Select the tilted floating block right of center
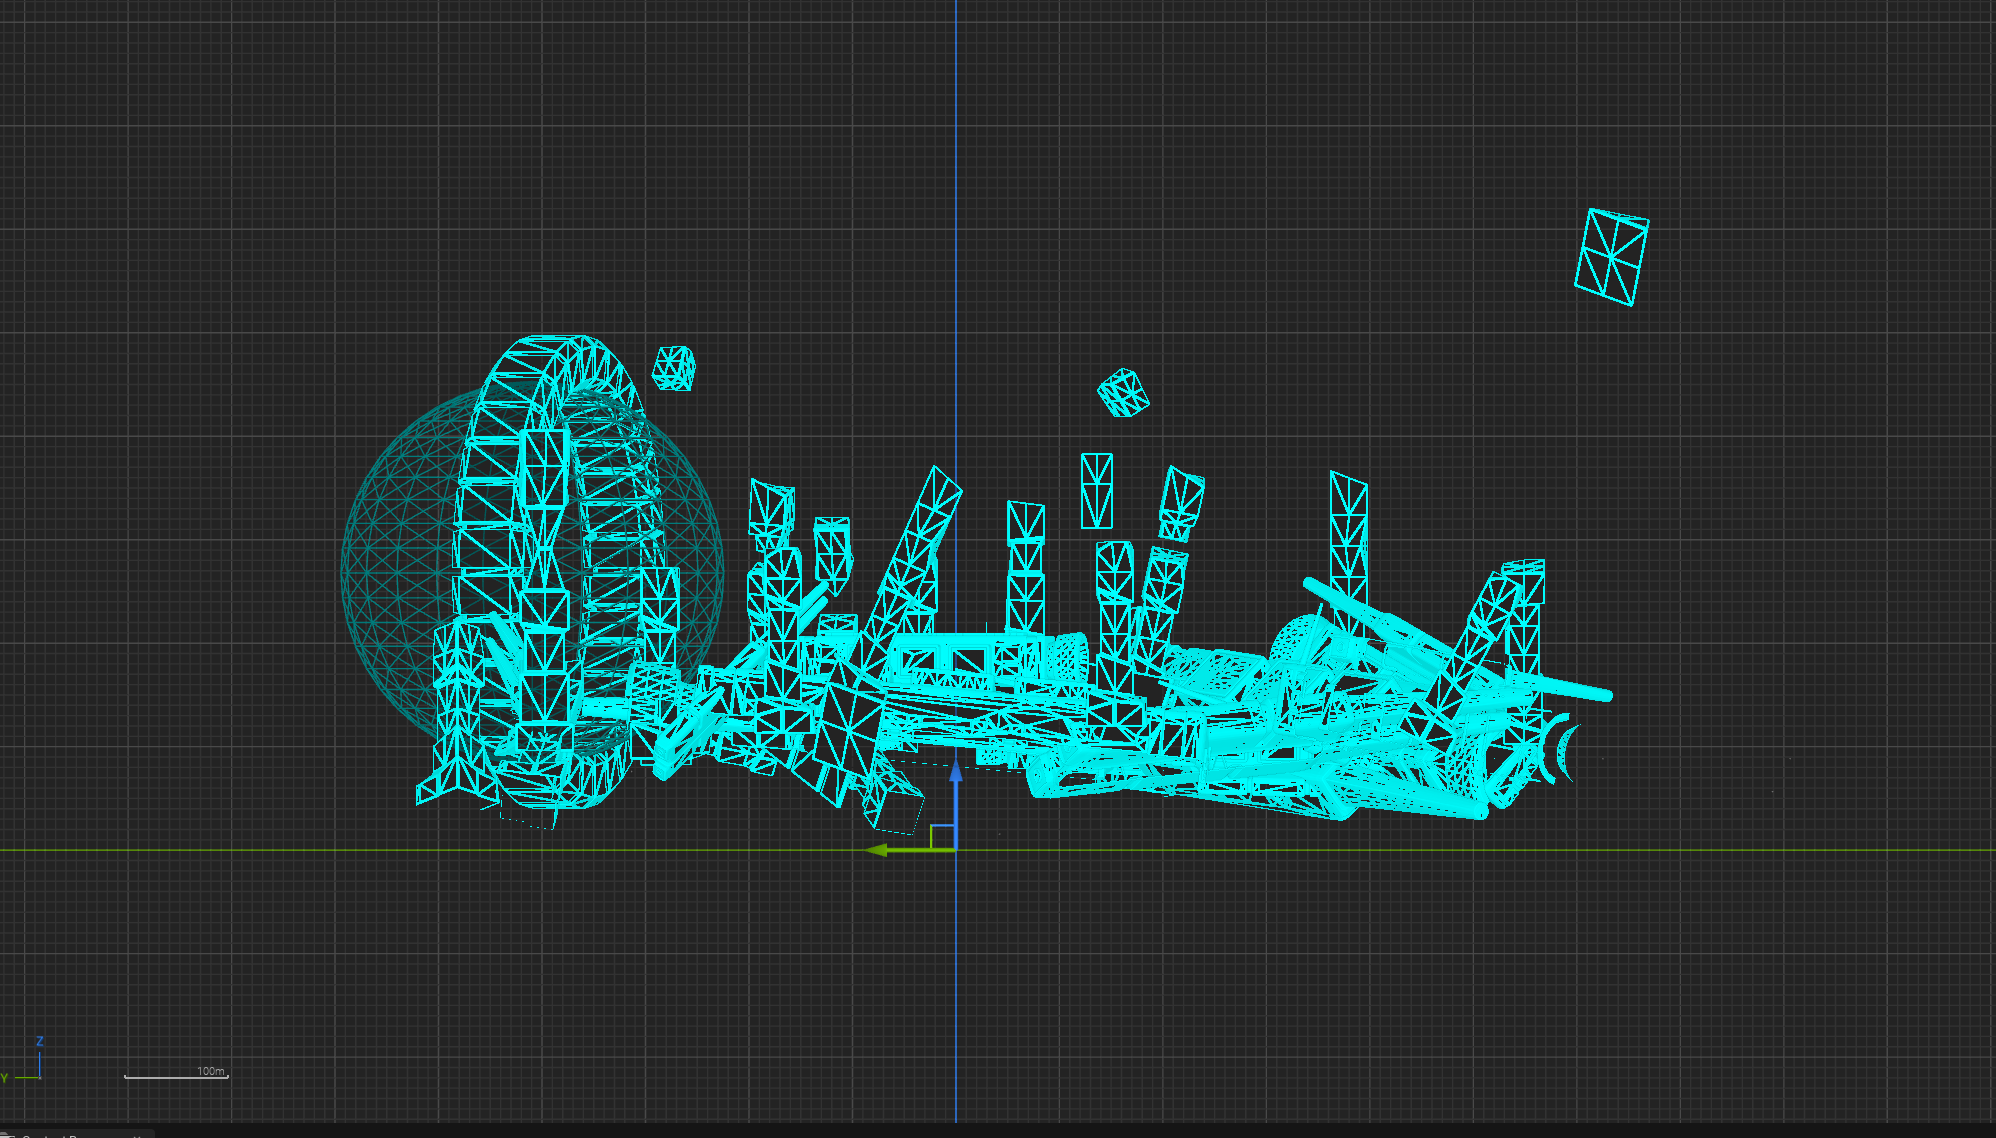The image size is (1996, 1138). pos(1181,503)
